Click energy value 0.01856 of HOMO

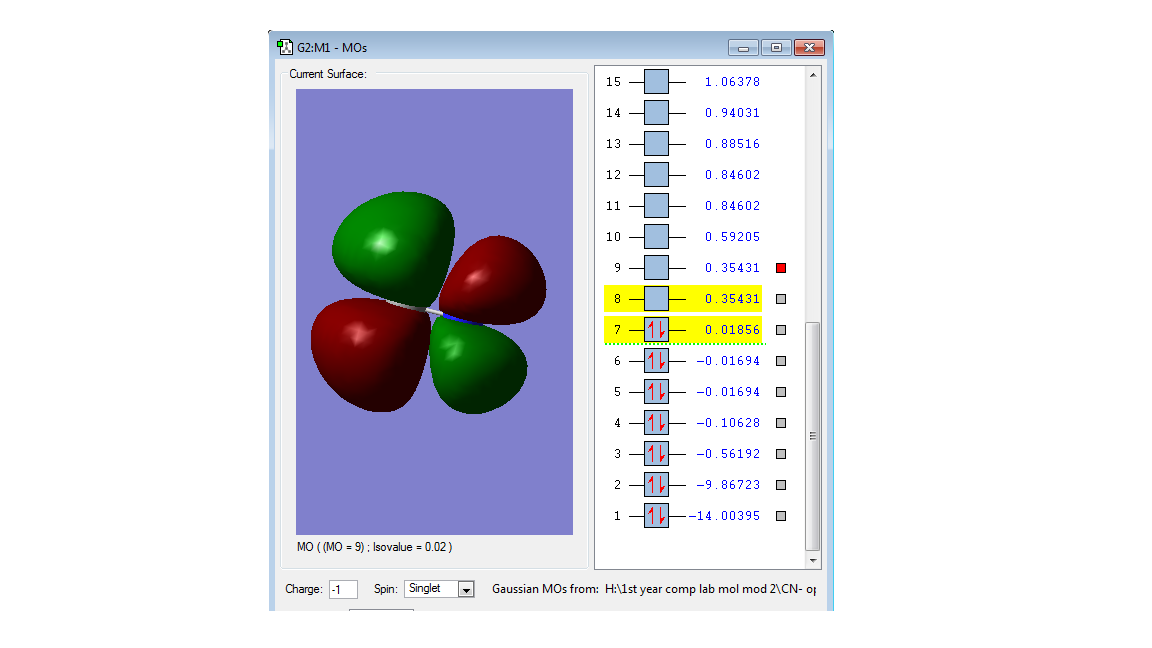pos(732,330)
